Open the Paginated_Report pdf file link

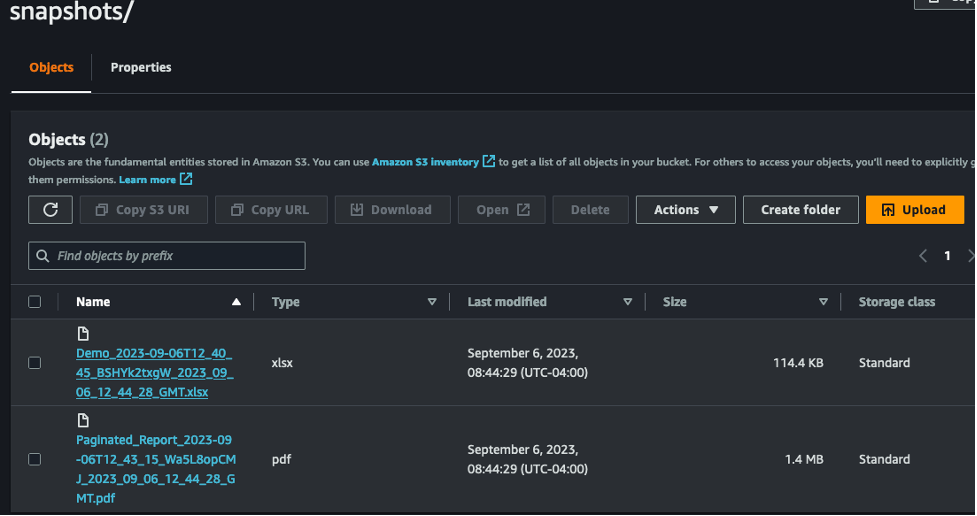156,469
